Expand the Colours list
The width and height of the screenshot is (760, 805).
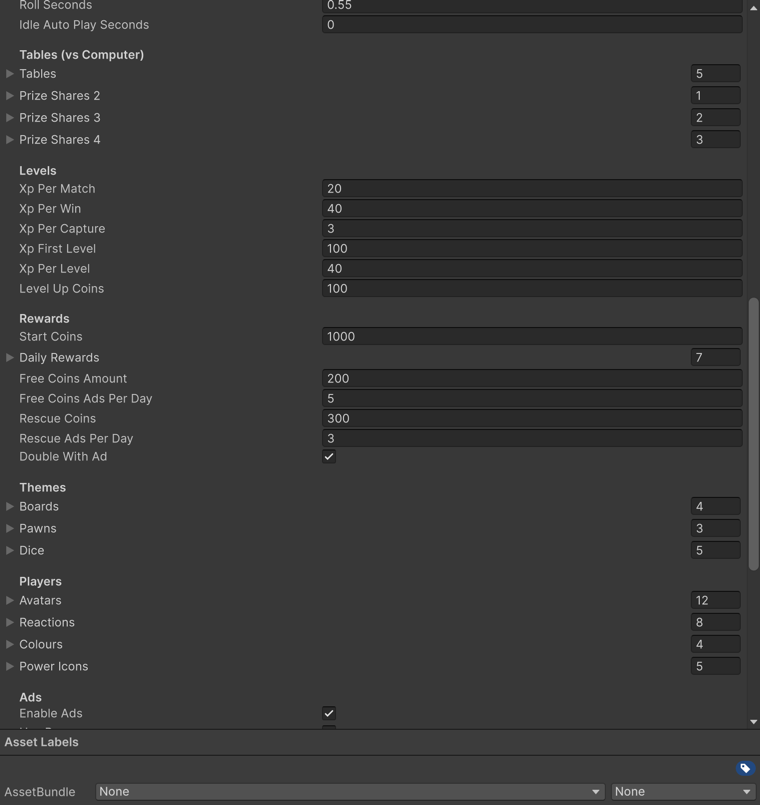(9, 644)
